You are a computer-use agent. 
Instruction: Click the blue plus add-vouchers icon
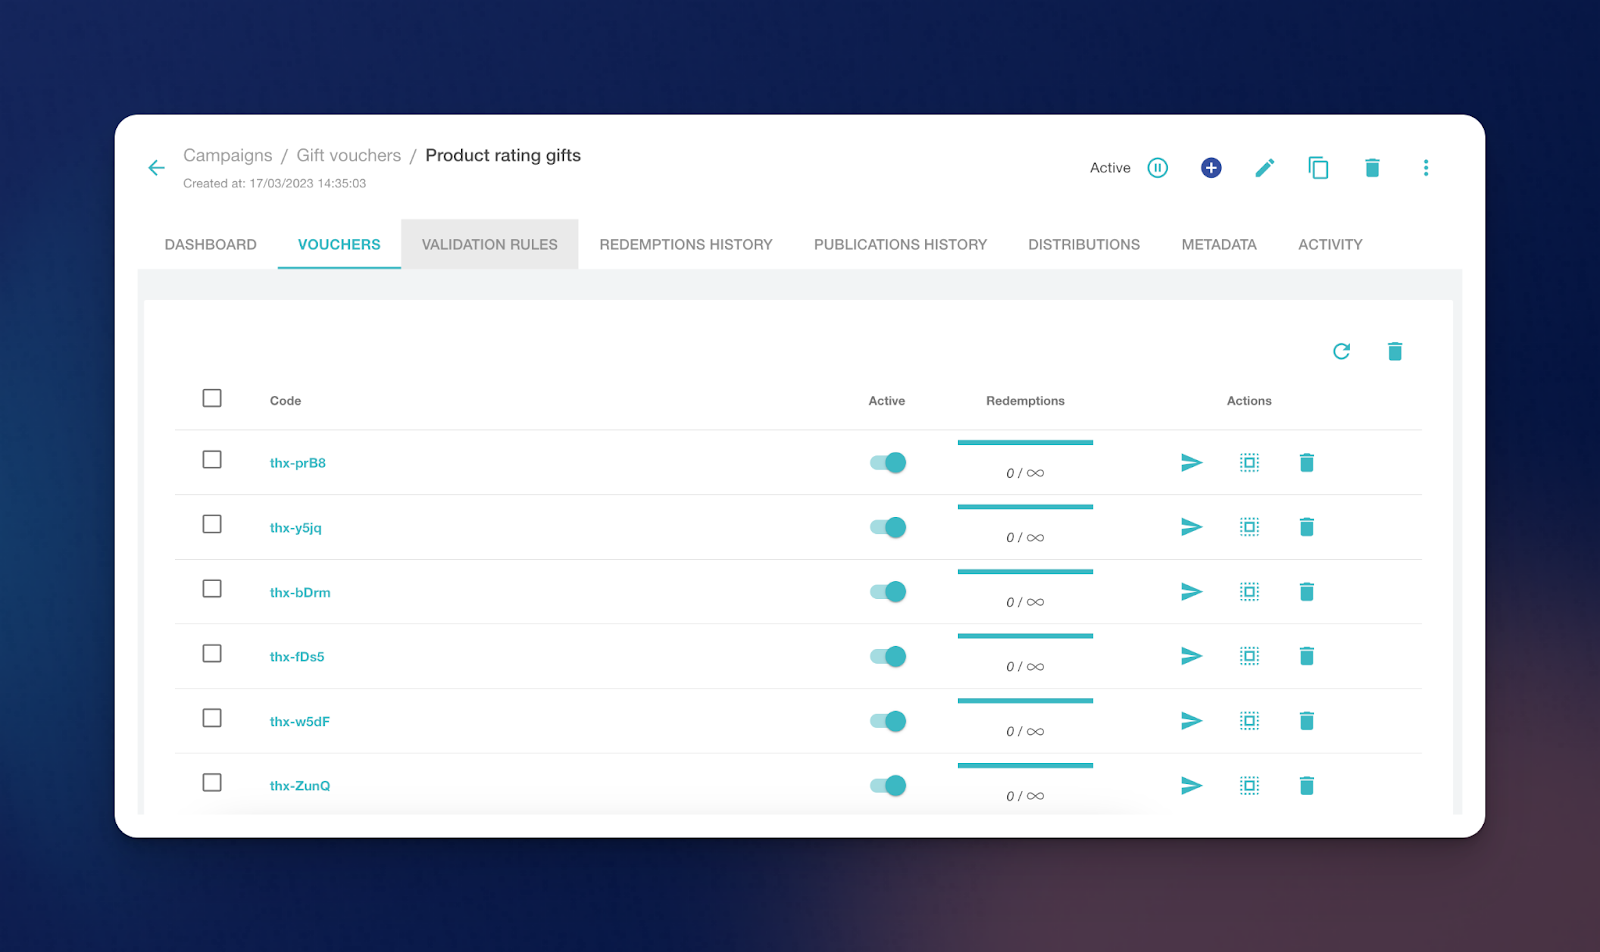1210,168
